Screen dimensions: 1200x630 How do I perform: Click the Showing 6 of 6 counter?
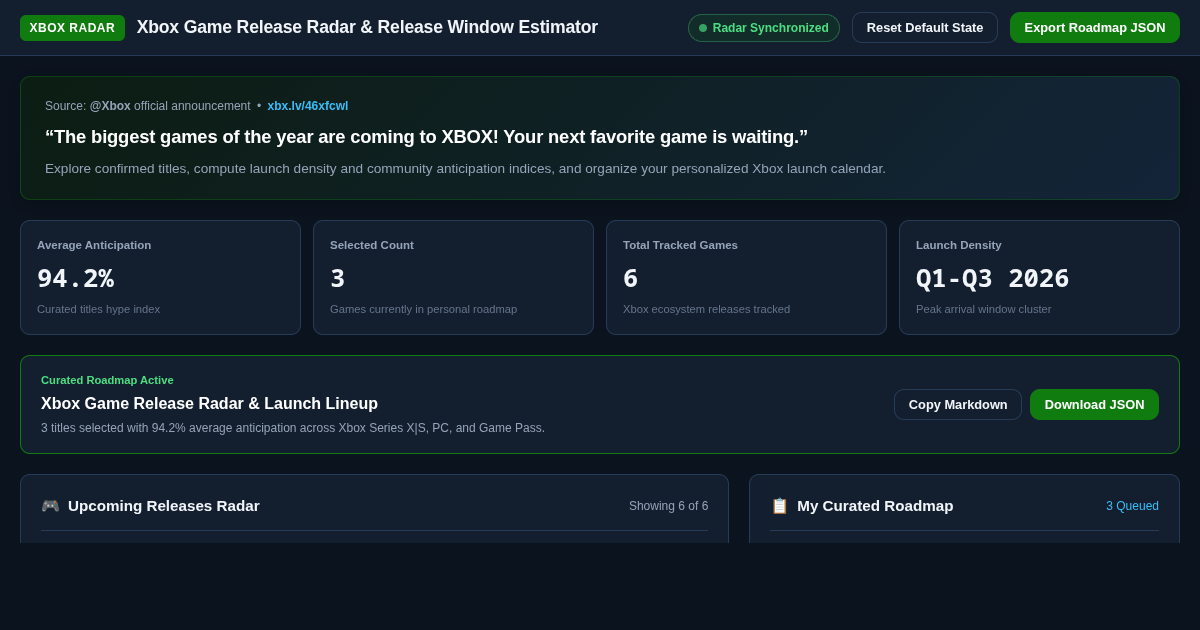tap(668, 506)
